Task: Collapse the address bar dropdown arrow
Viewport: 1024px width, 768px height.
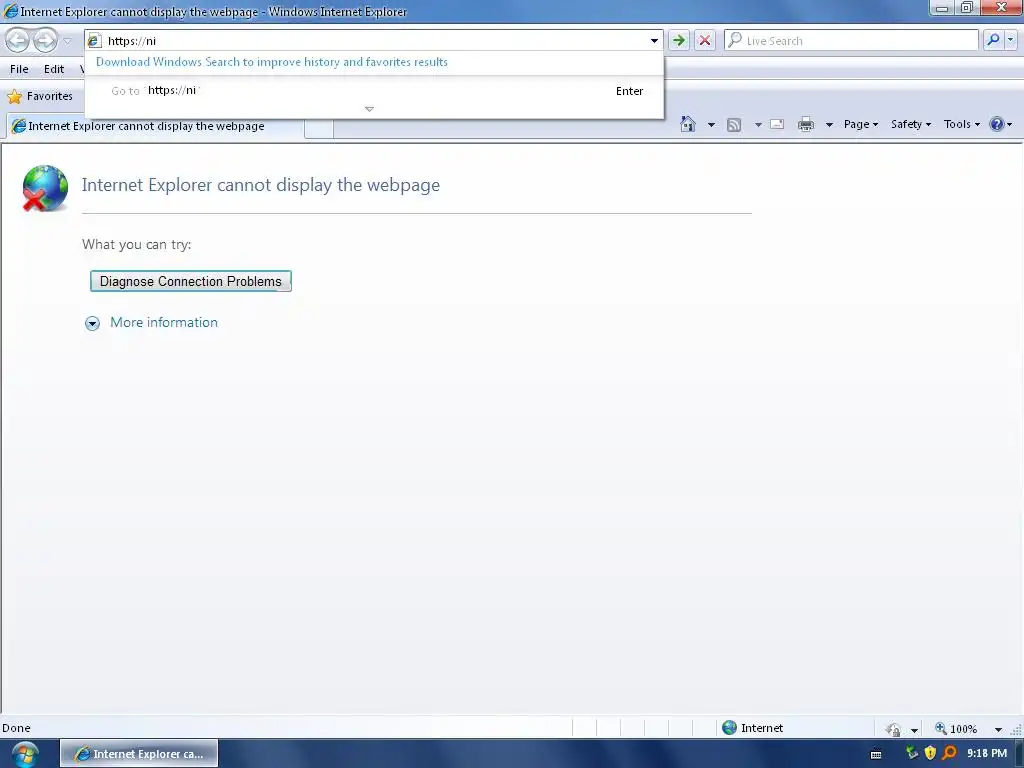Action: [x=654, y=40]
